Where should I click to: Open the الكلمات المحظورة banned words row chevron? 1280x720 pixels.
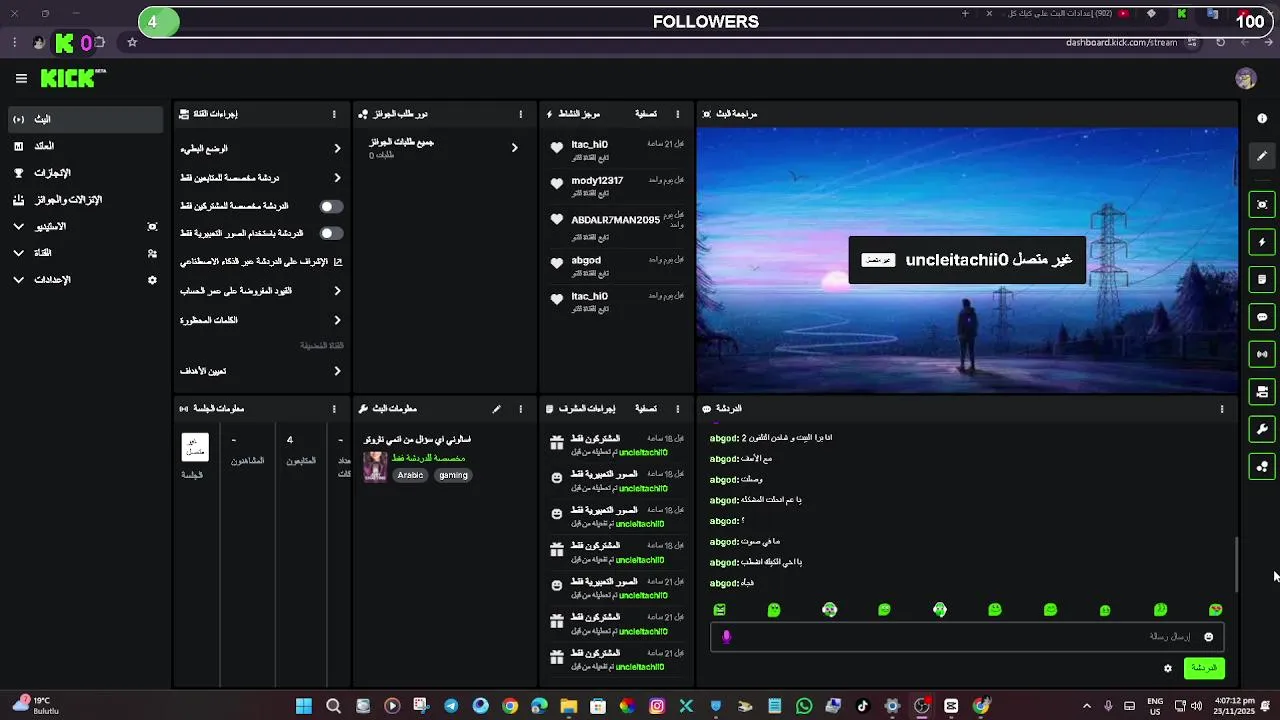(x=337, y=320)
